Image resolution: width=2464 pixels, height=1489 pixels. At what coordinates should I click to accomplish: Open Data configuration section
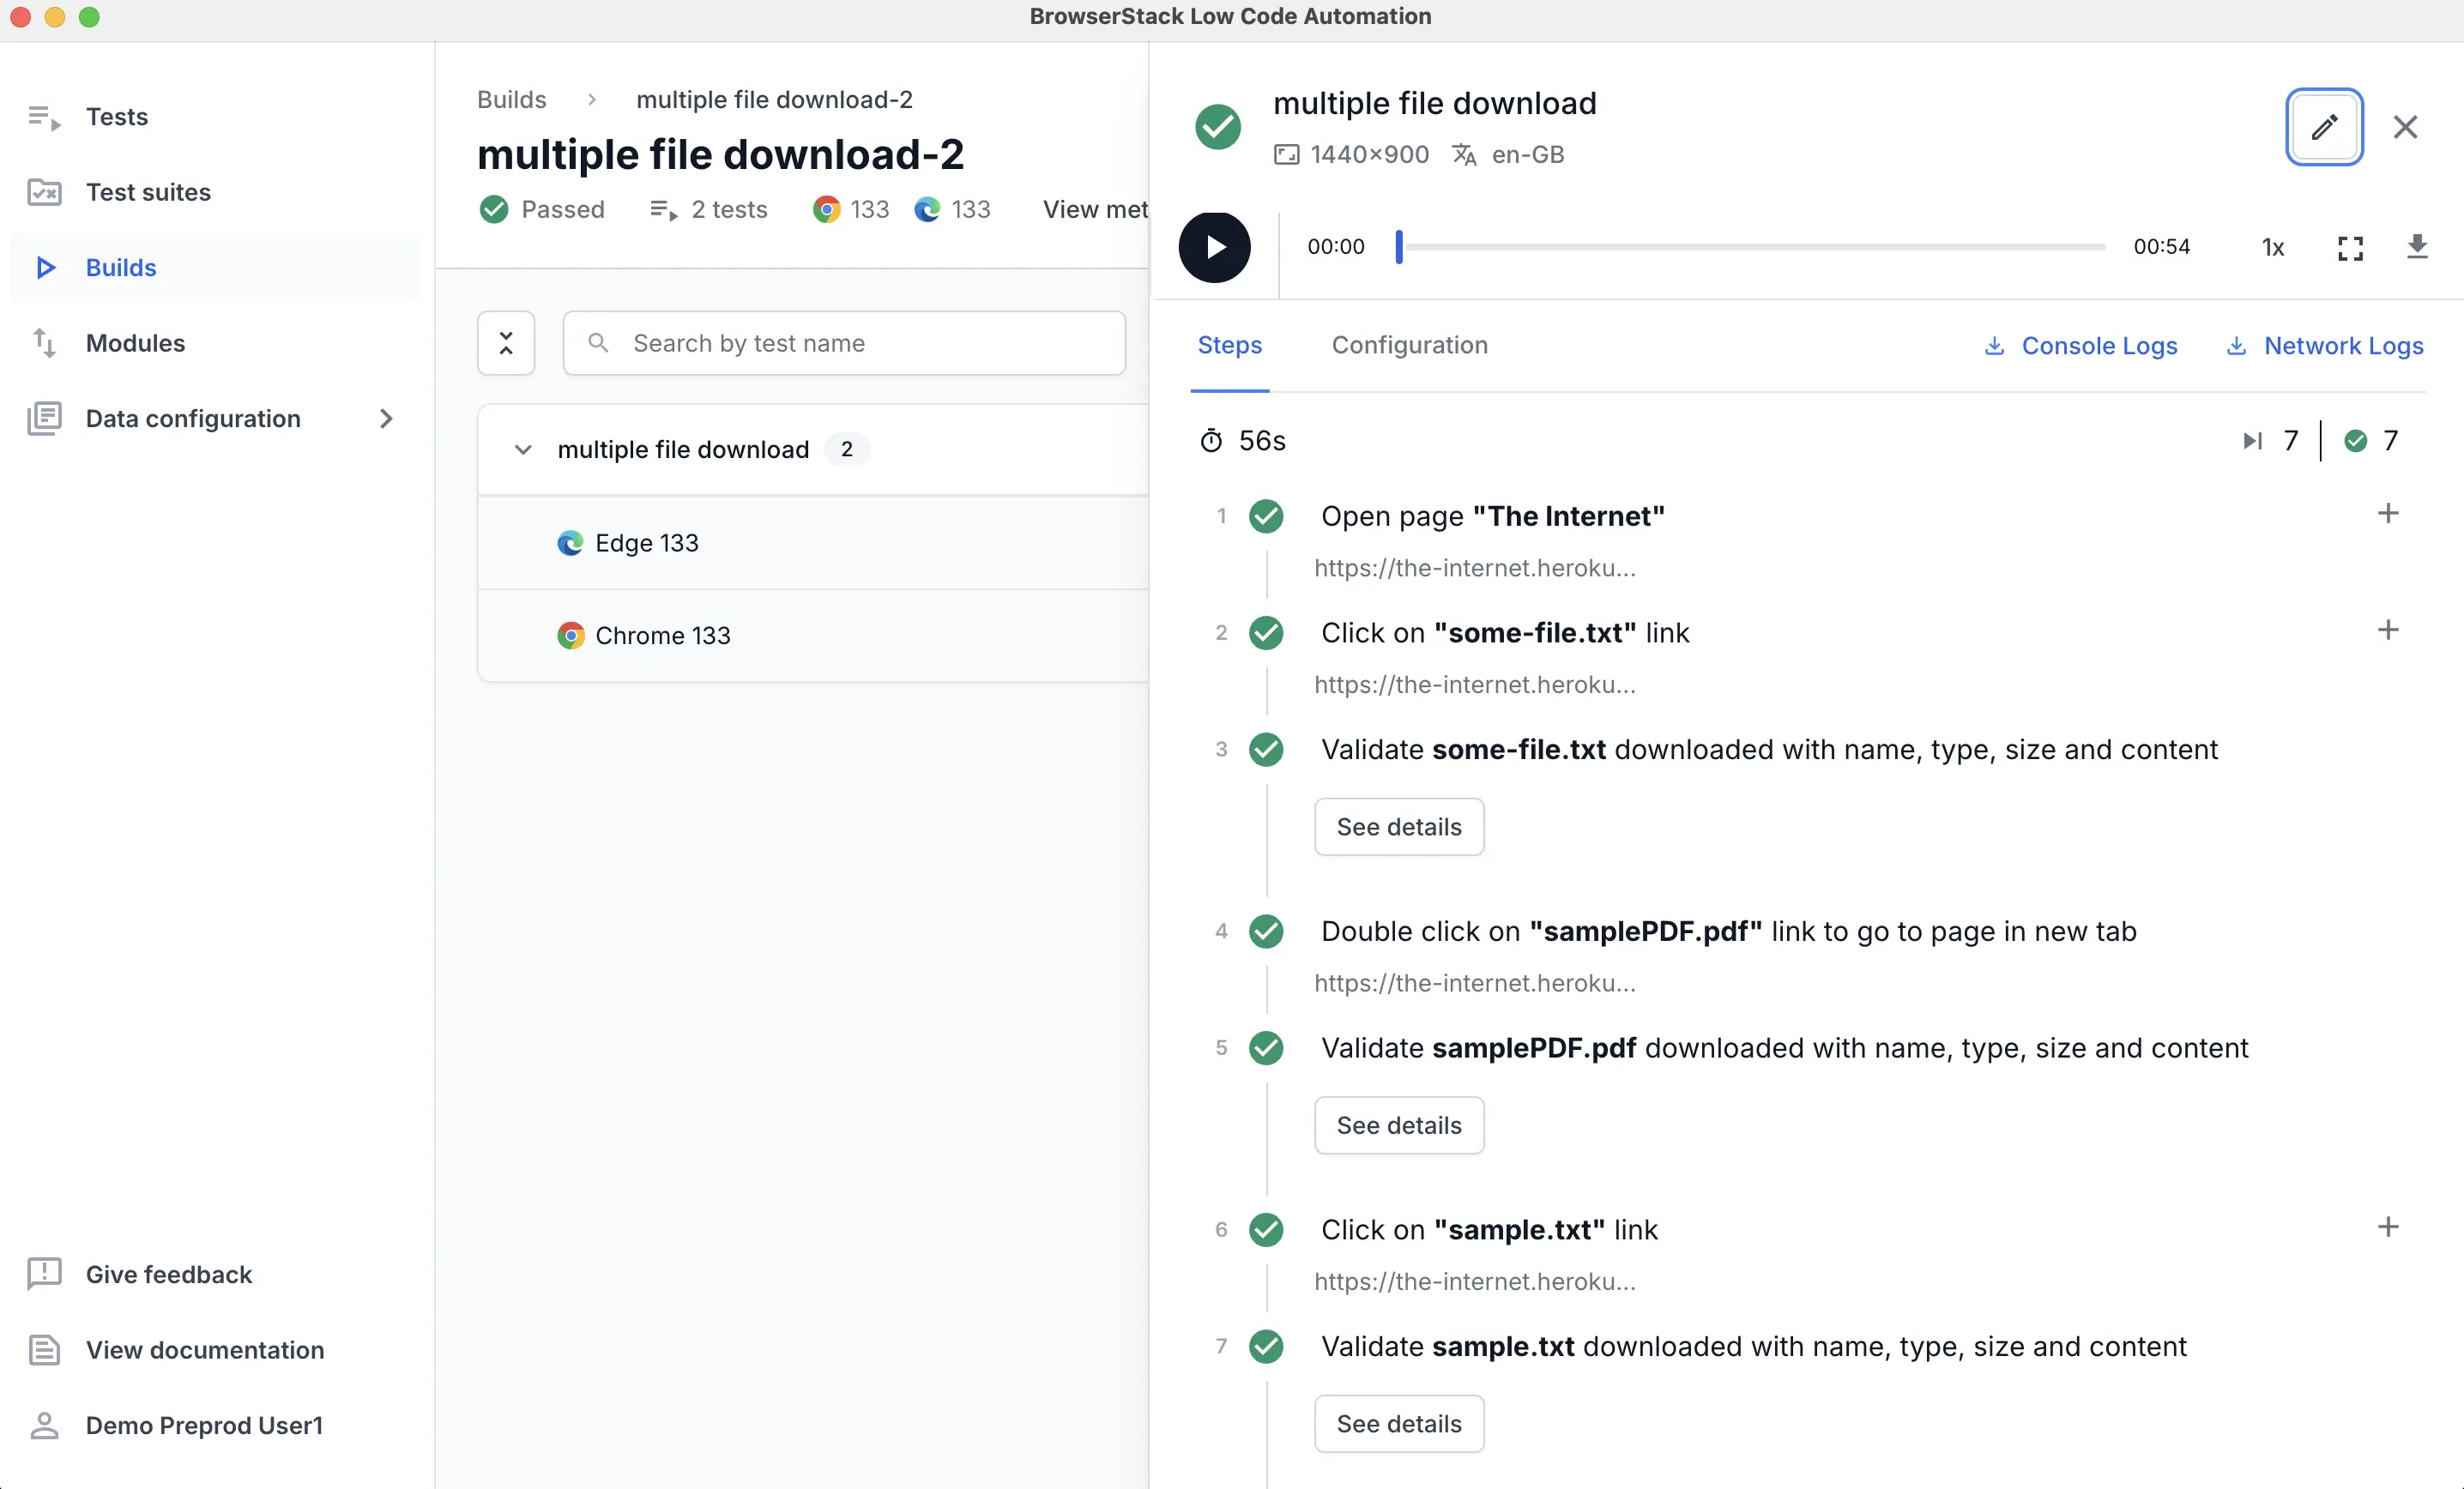pos(194,419)
